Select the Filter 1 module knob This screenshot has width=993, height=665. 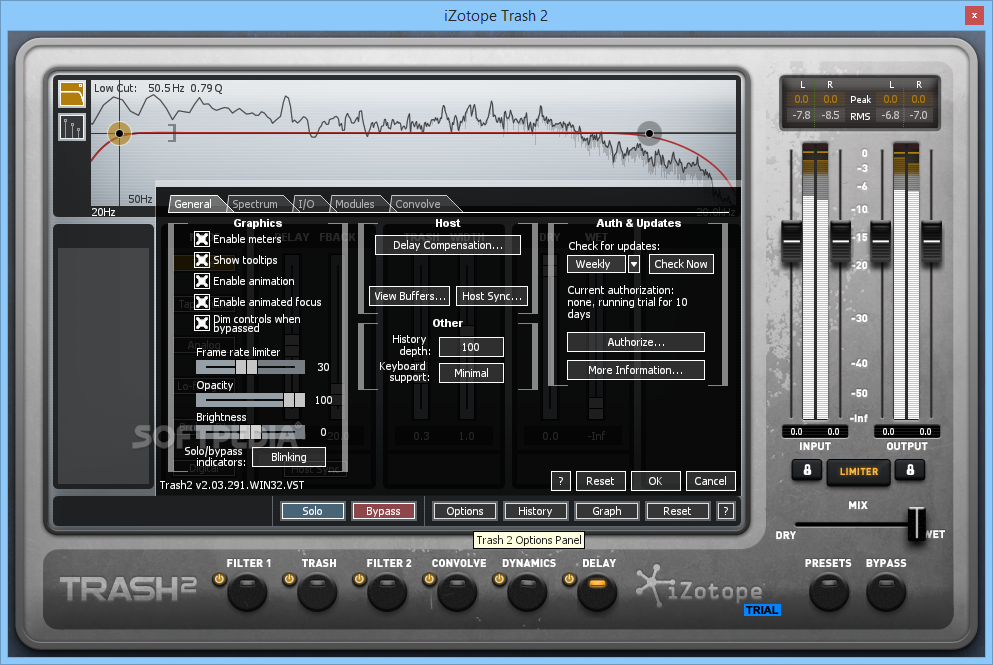[247, 593]
